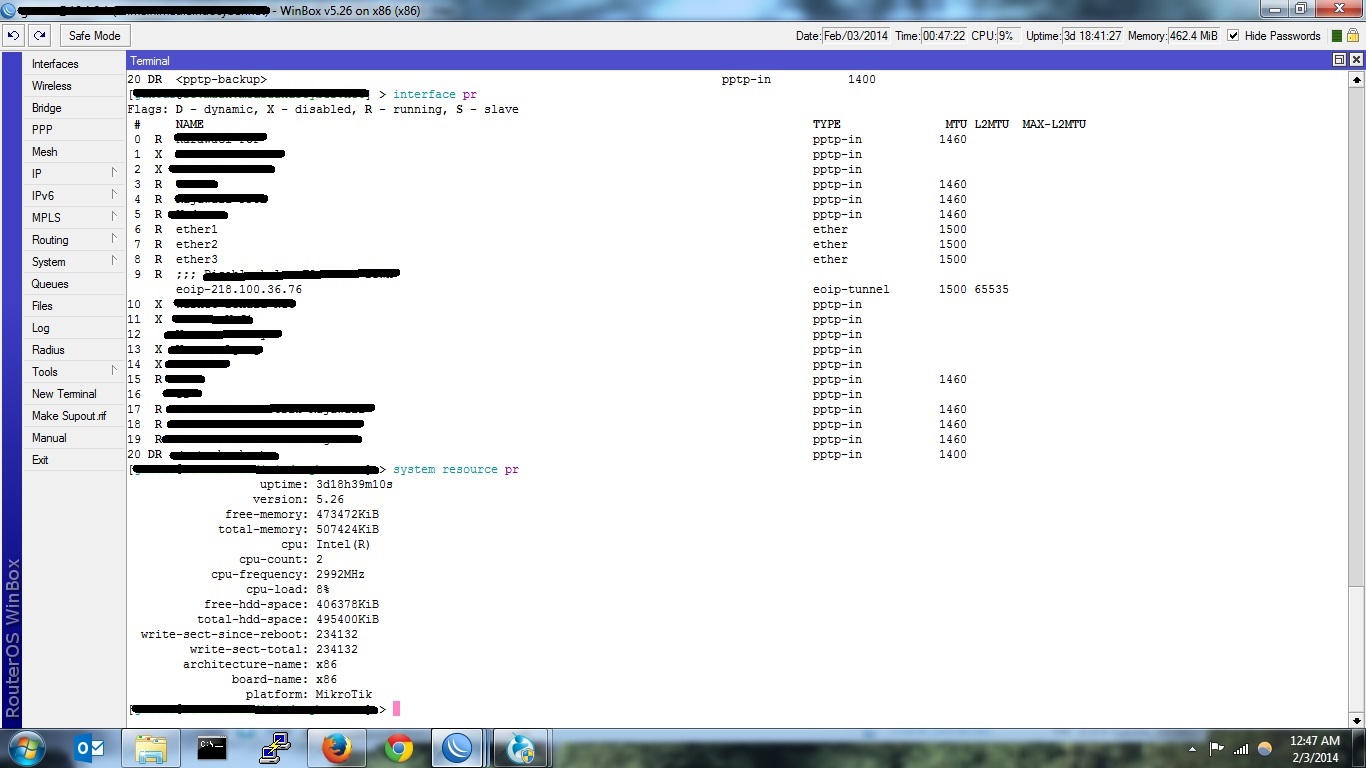
Task: Click the ether1 interface name
Action: [196, 229]
